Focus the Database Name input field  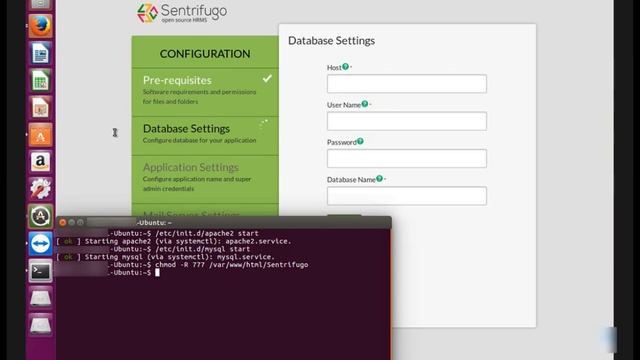coord(407,196)
